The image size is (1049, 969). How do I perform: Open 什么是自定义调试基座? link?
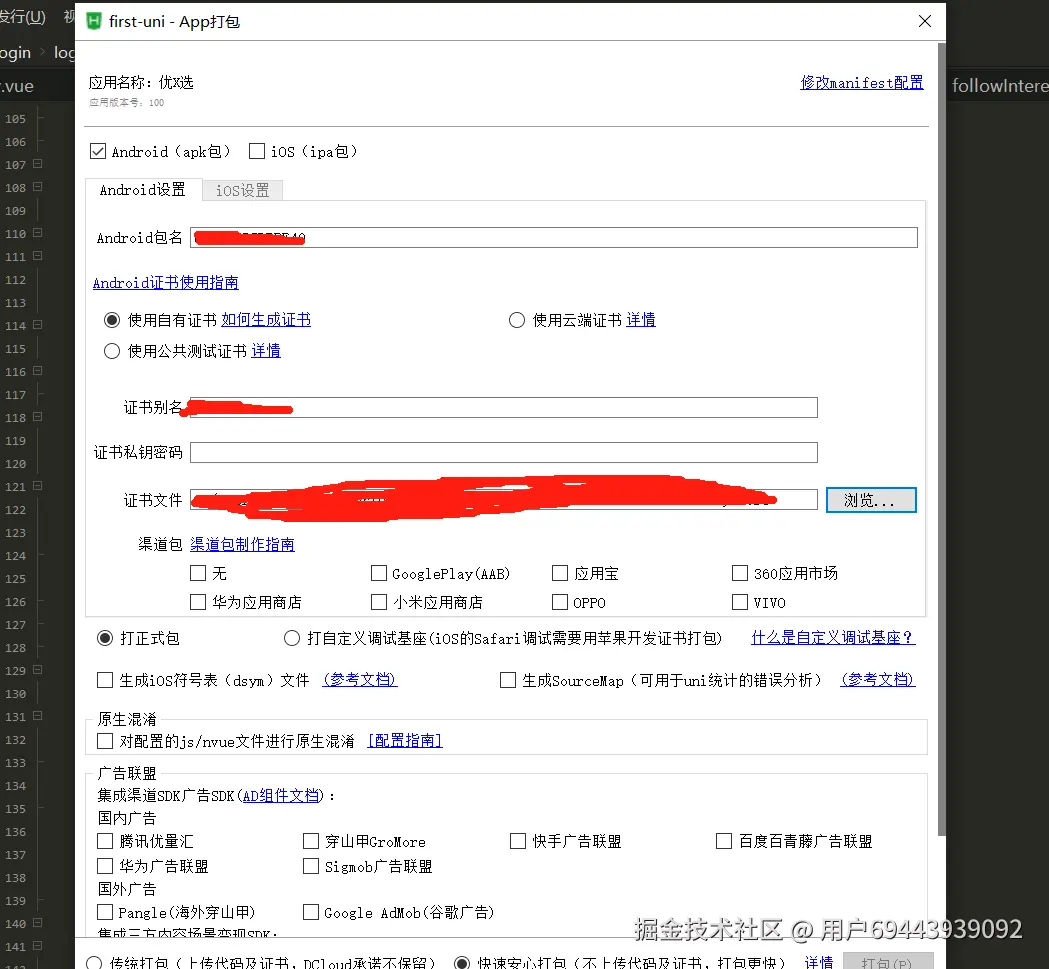[833, 638]
